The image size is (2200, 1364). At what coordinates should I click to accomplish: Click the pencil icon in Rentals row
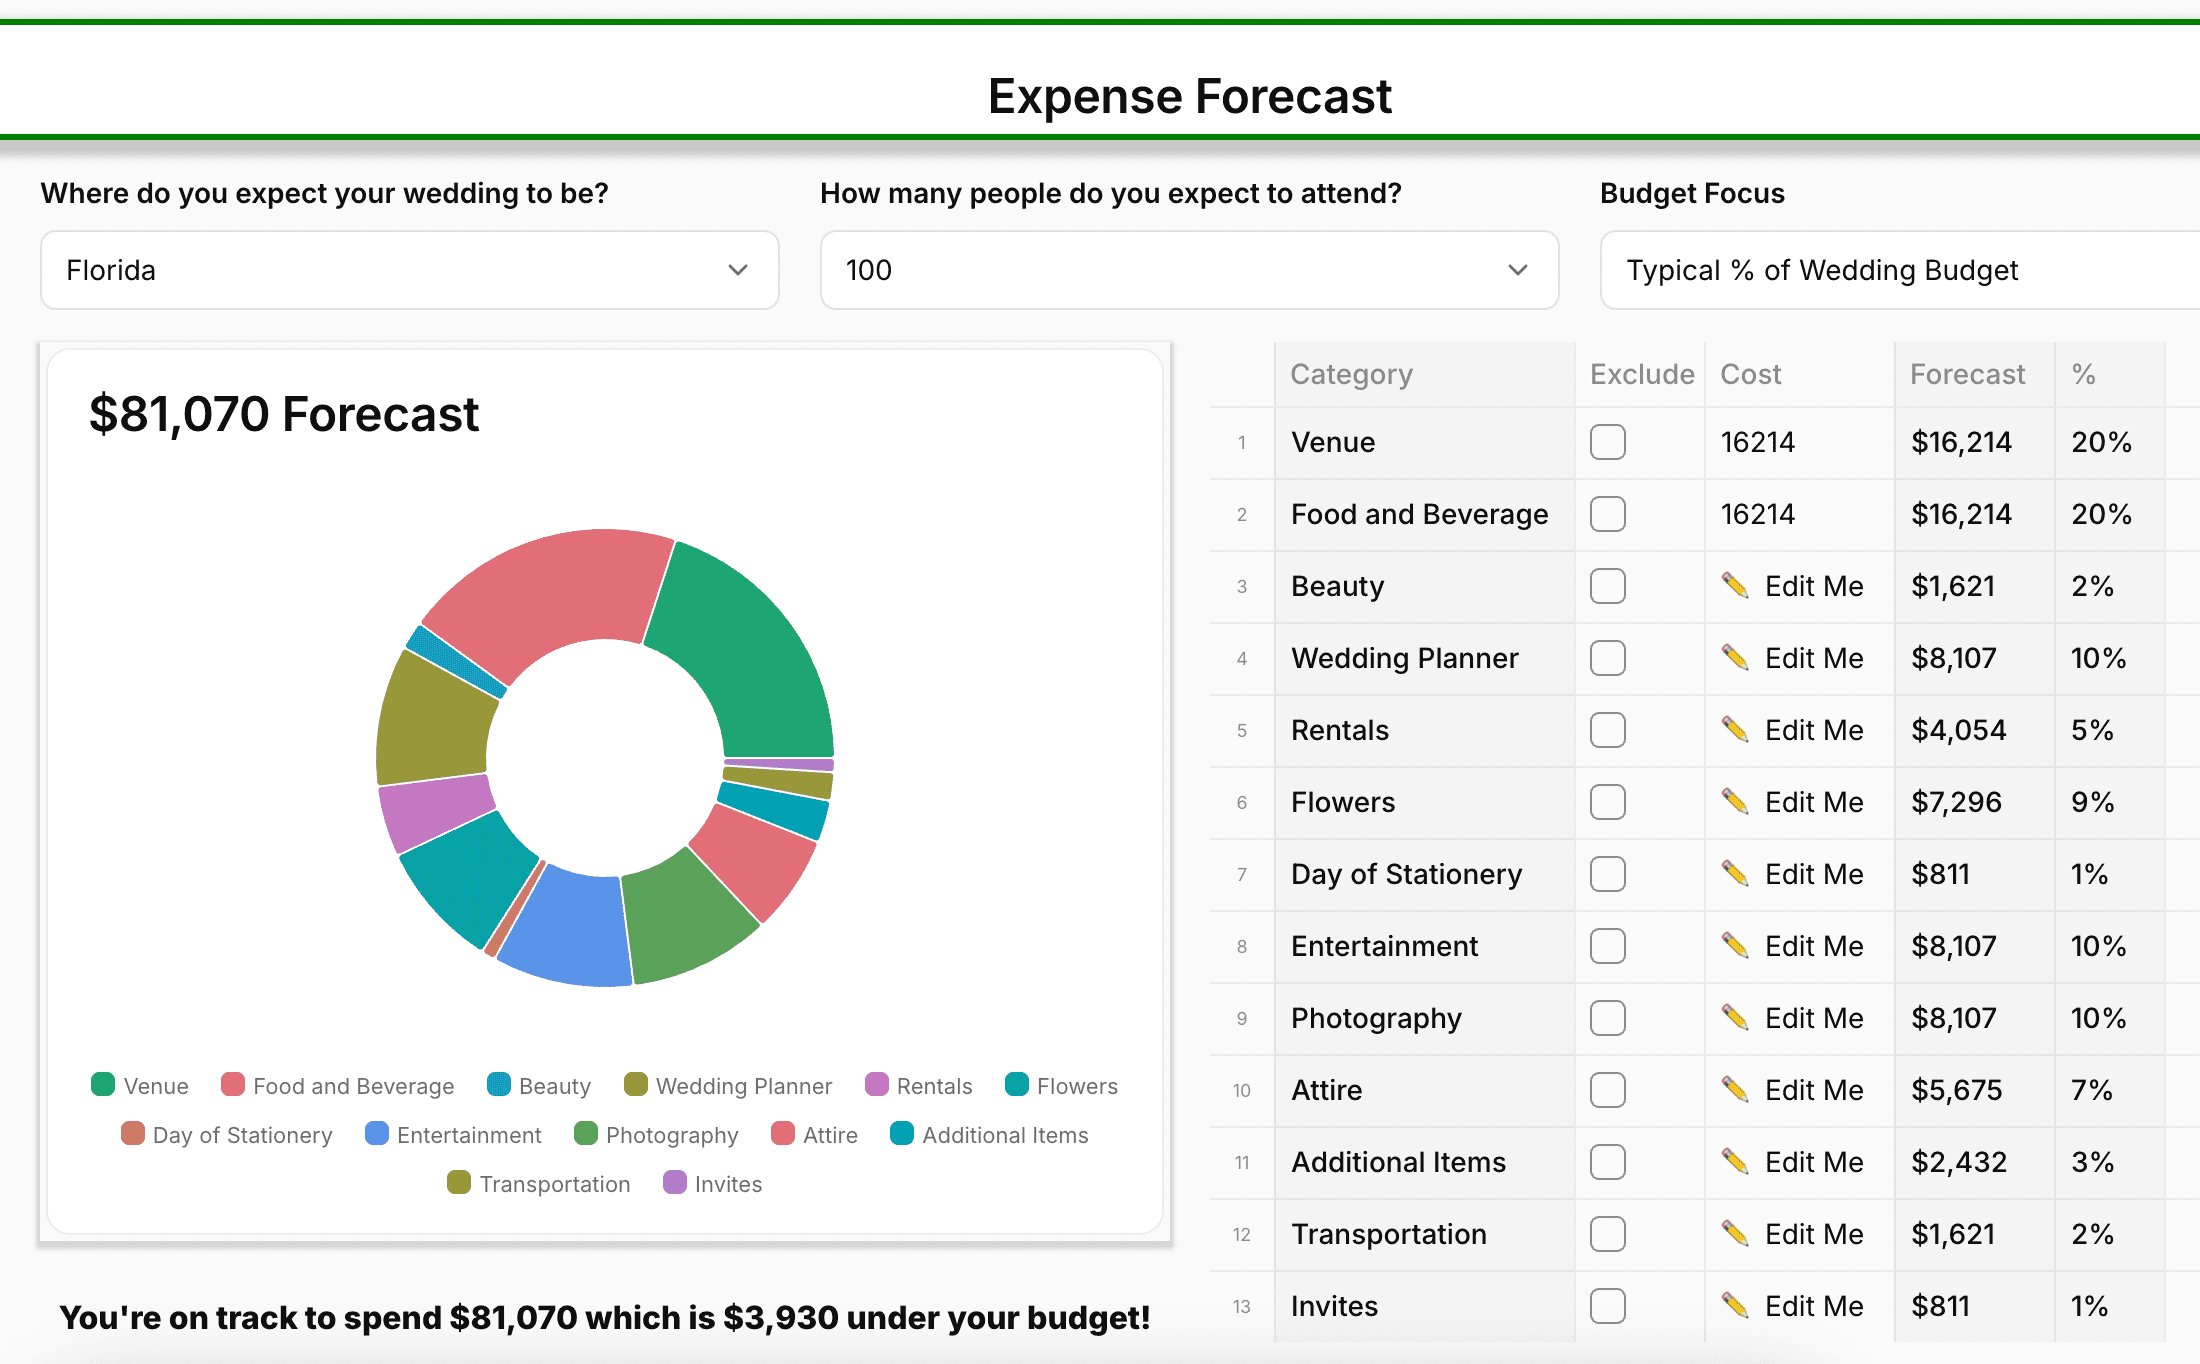pyautogui.click(x=1735, y=729)
